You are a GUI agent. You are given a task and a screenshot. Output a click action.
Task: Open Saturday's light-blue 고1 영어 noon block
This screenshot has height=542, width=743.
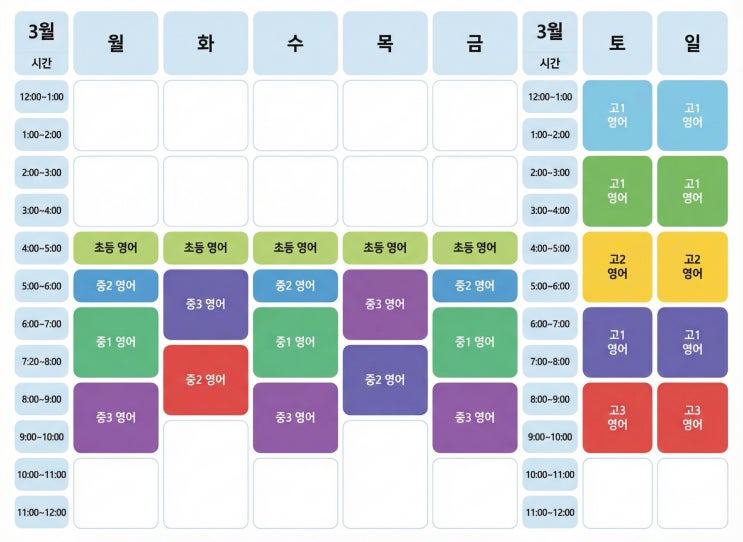[x=618, y=115]
